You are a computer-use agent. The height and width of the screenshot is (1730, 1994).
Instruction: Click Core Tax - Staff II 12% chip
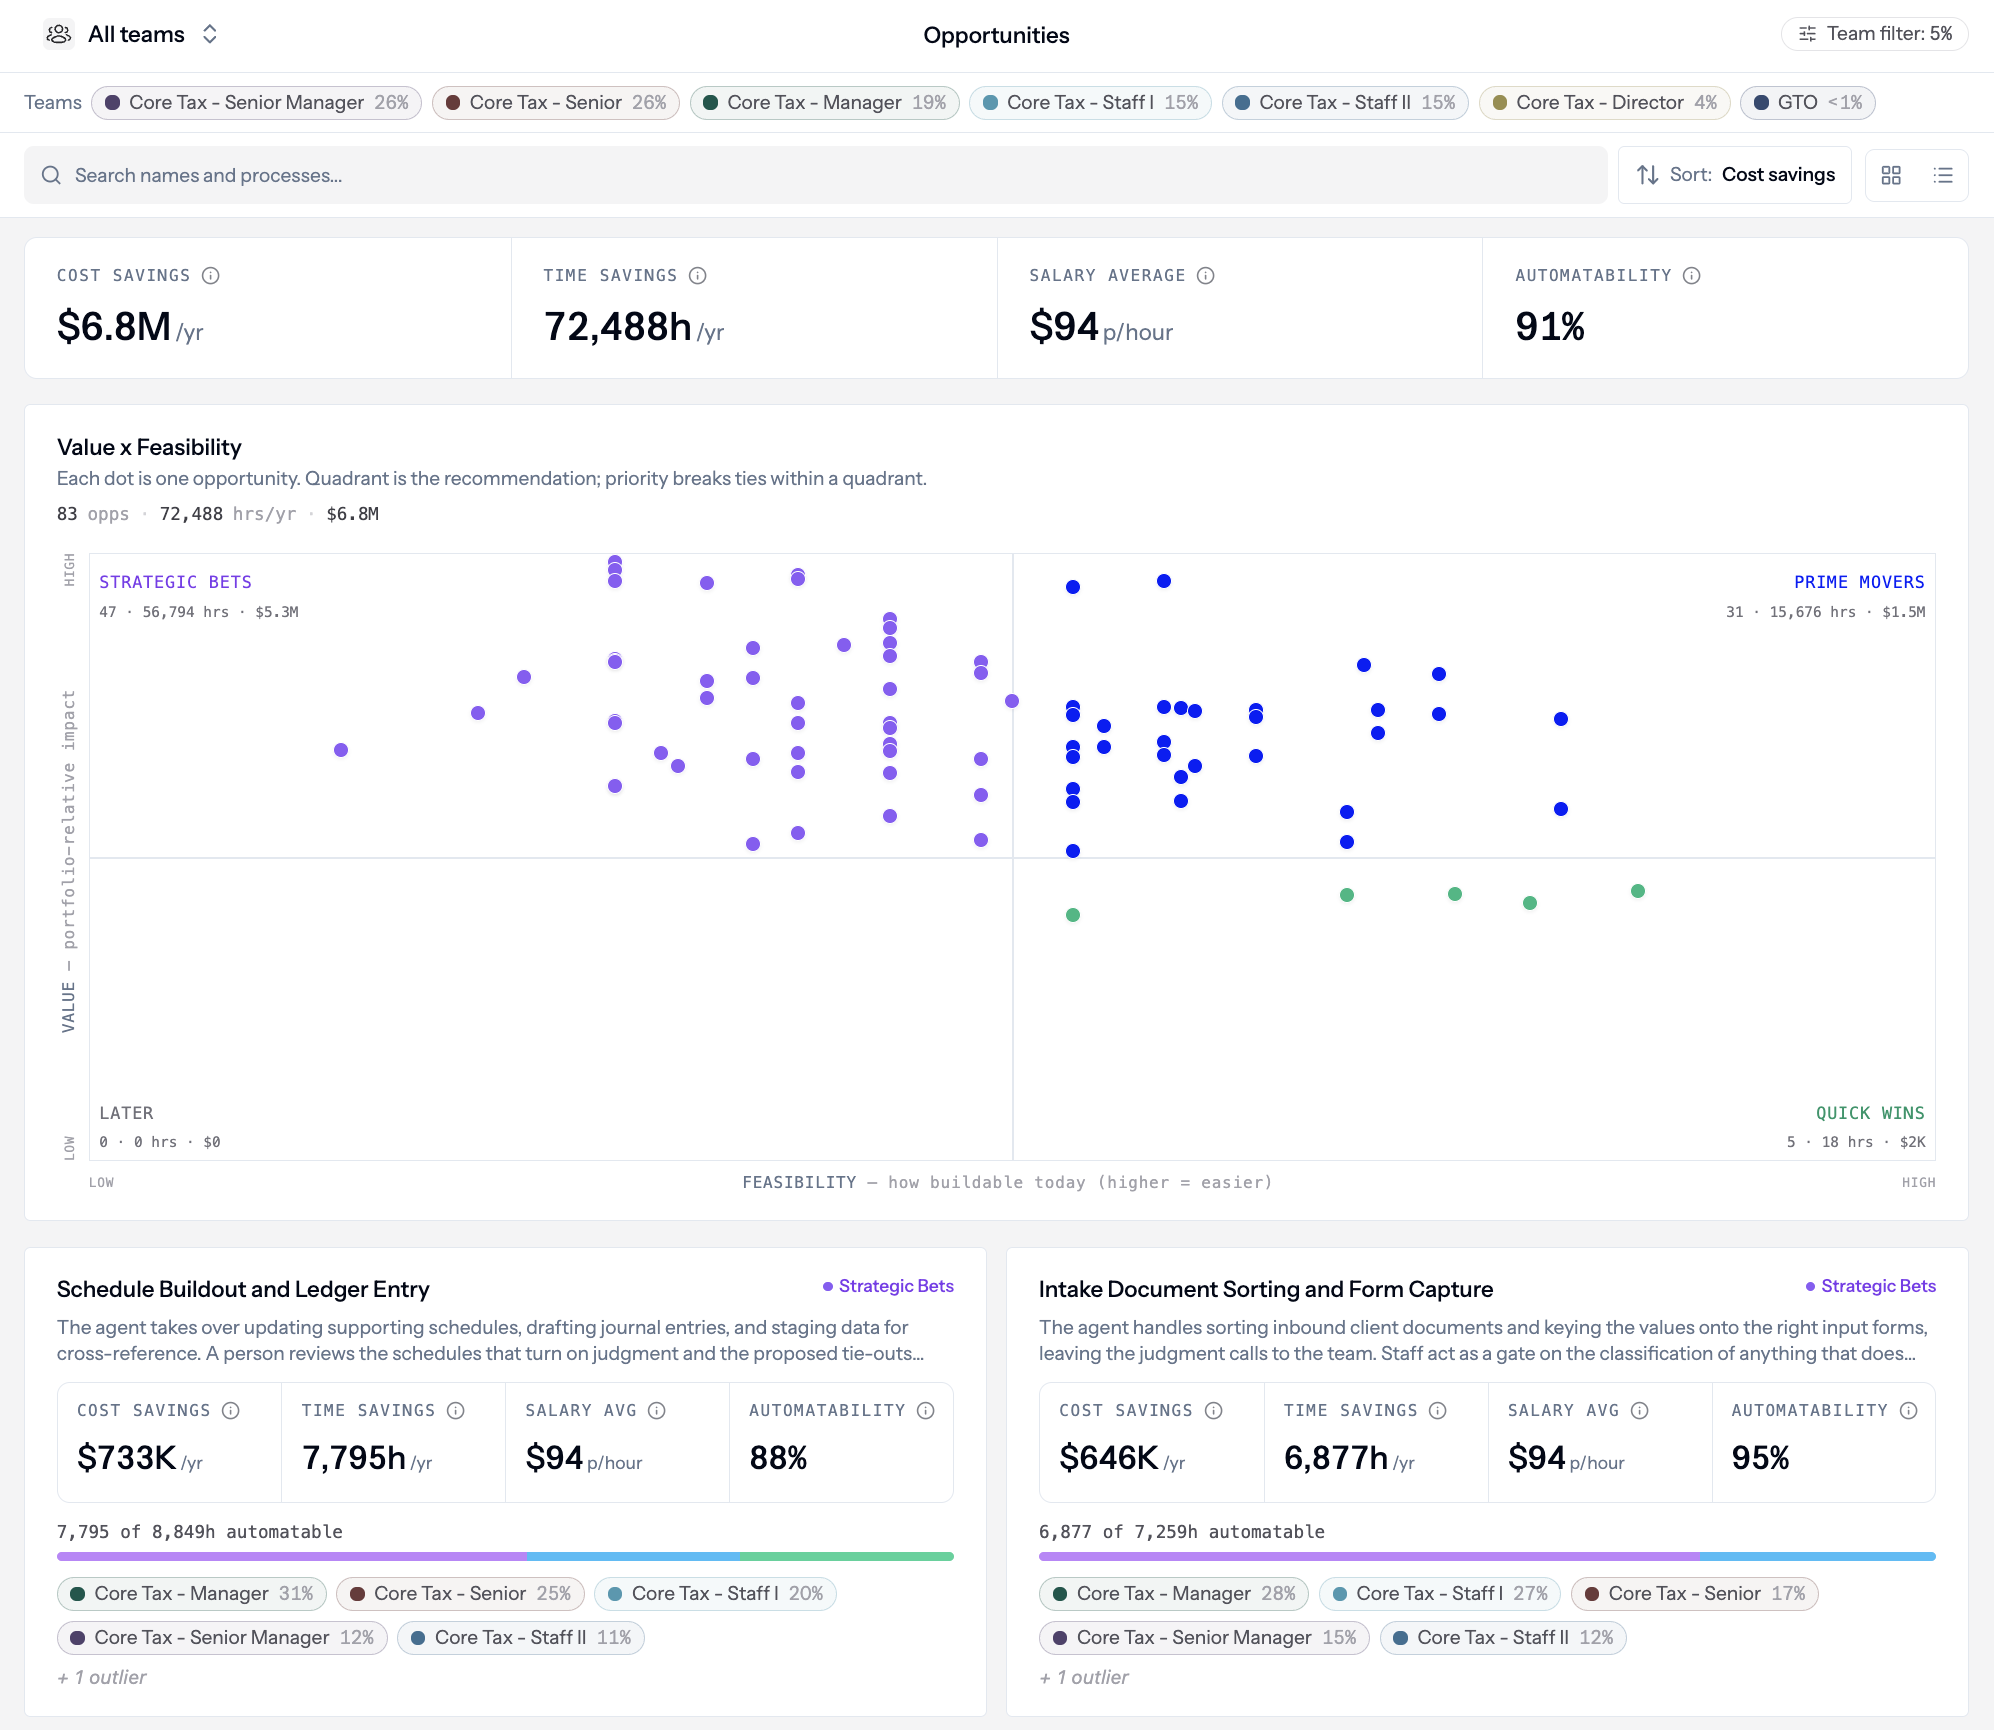click(x=1503, y=1637)
